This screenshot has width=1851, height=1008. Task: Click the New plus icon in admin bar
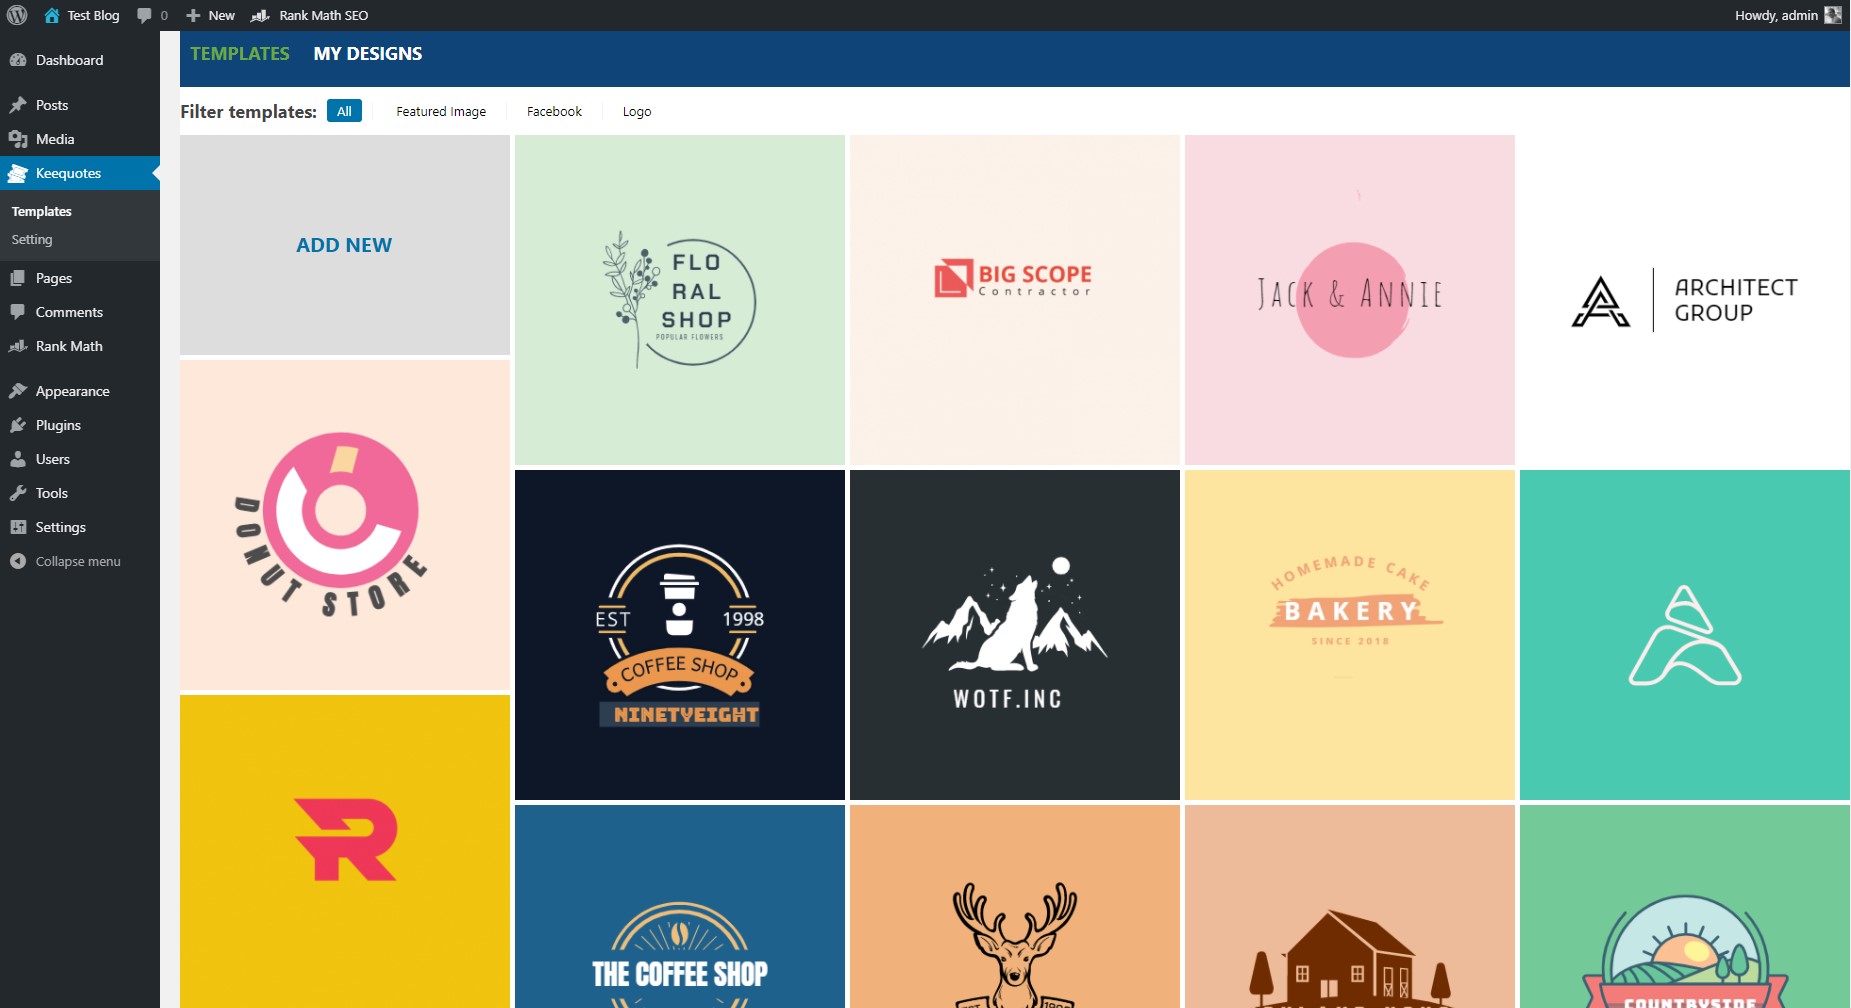coord(193,15)
